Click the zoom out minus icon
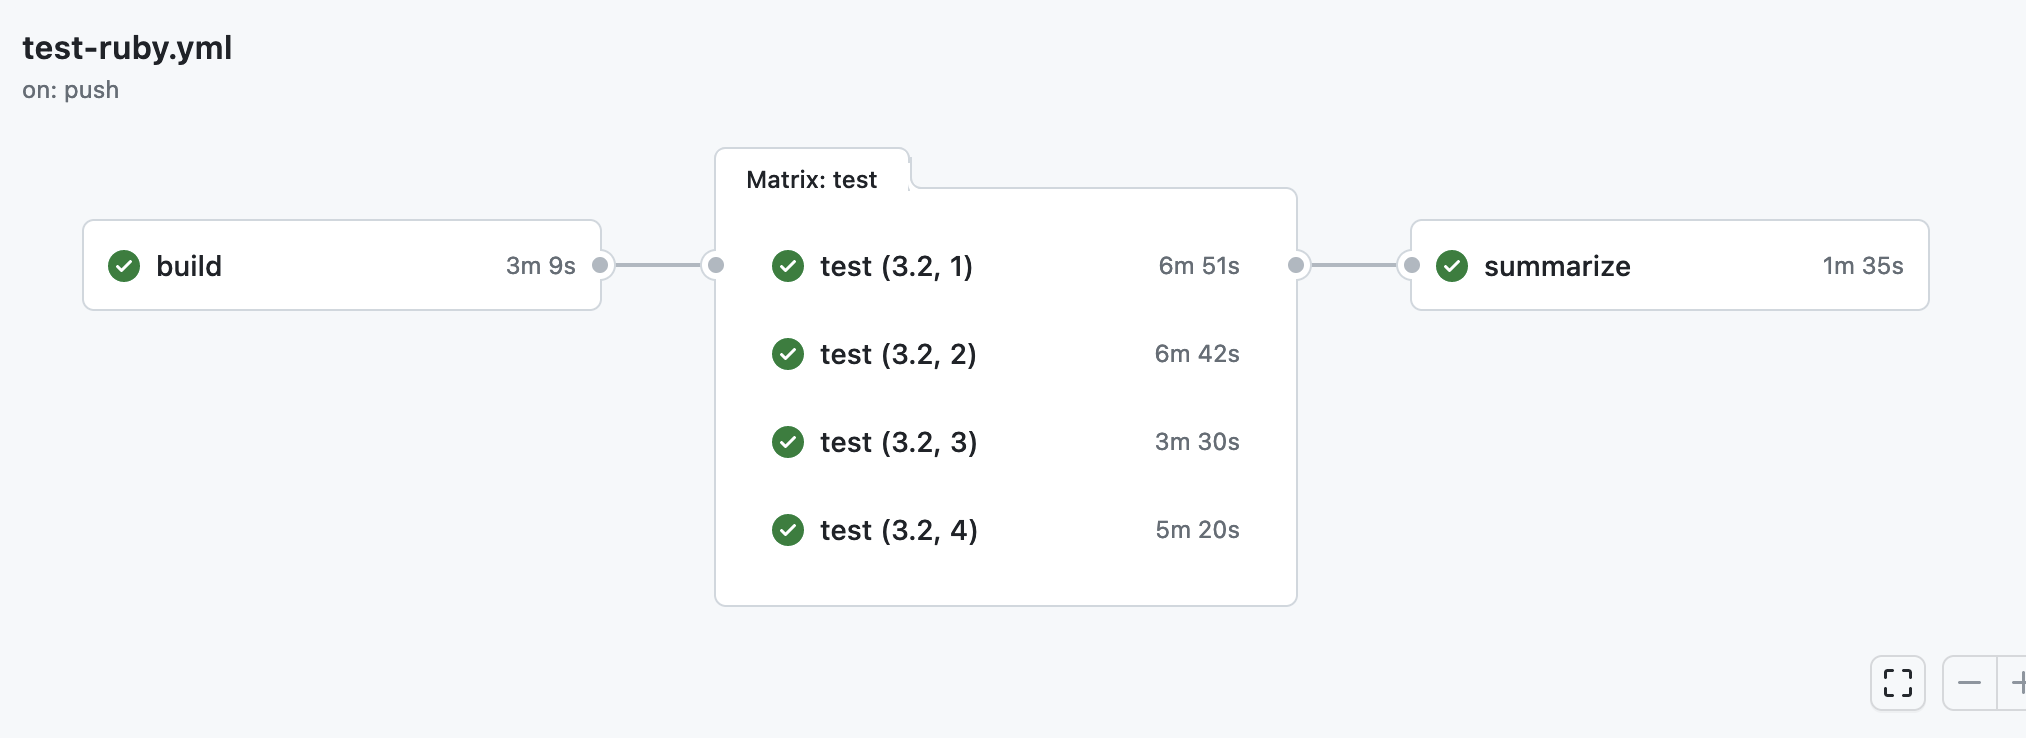Image resolution: width=2026 pixels, height=738 pixels. [1969, 683]
